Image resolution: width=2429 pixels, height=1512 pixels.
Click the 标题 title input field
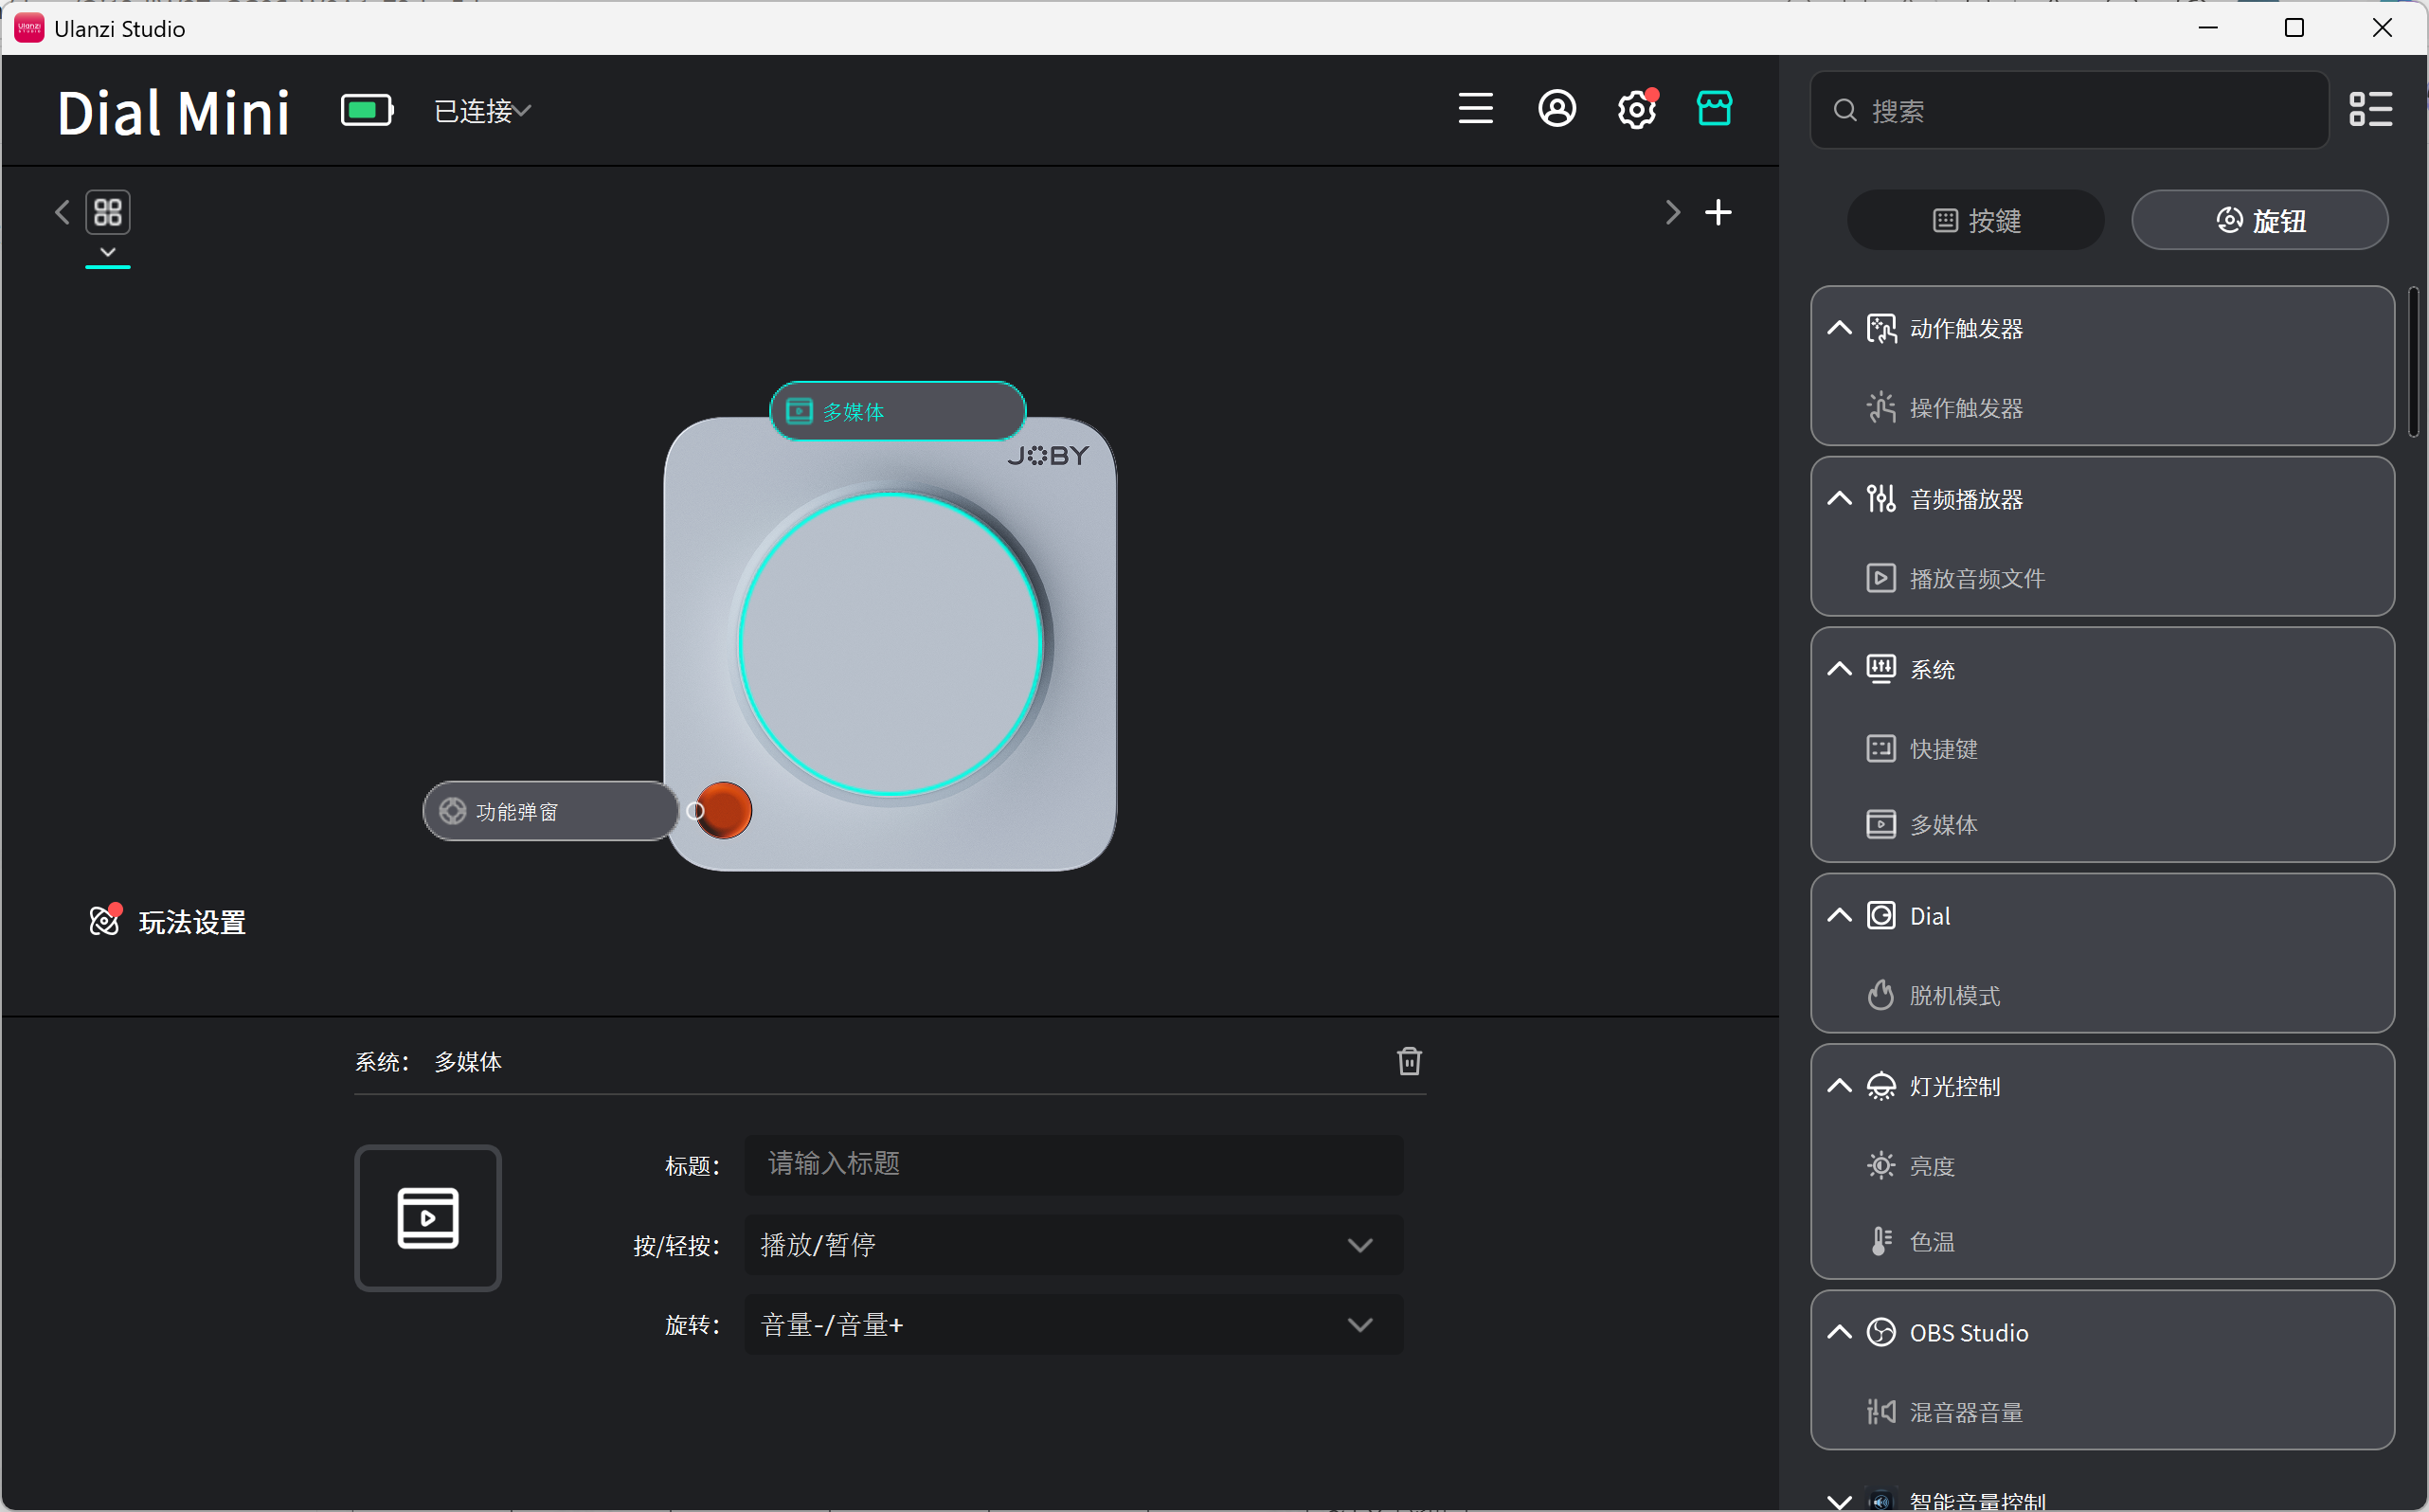tap(1074, 1165)
